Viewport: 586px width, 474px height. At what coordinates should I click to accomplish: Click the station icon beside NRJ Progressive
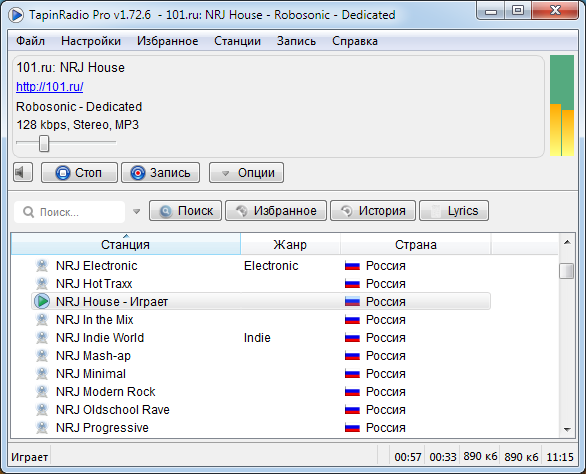pos(42,427)
